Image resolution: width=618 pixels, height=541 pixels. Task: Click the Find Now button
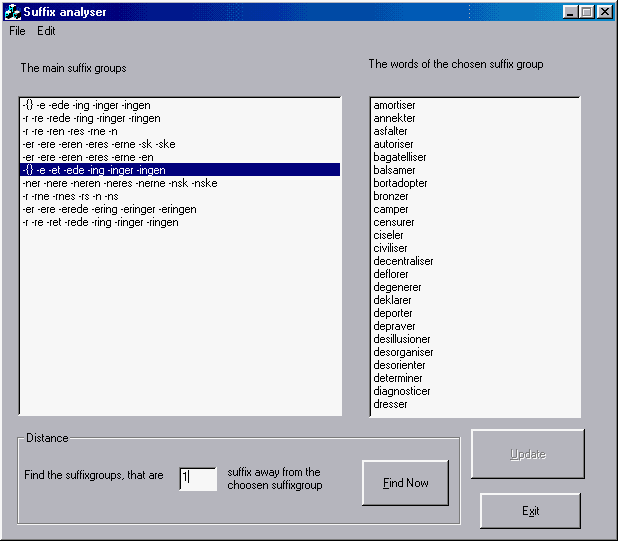(x=406, y=483)
